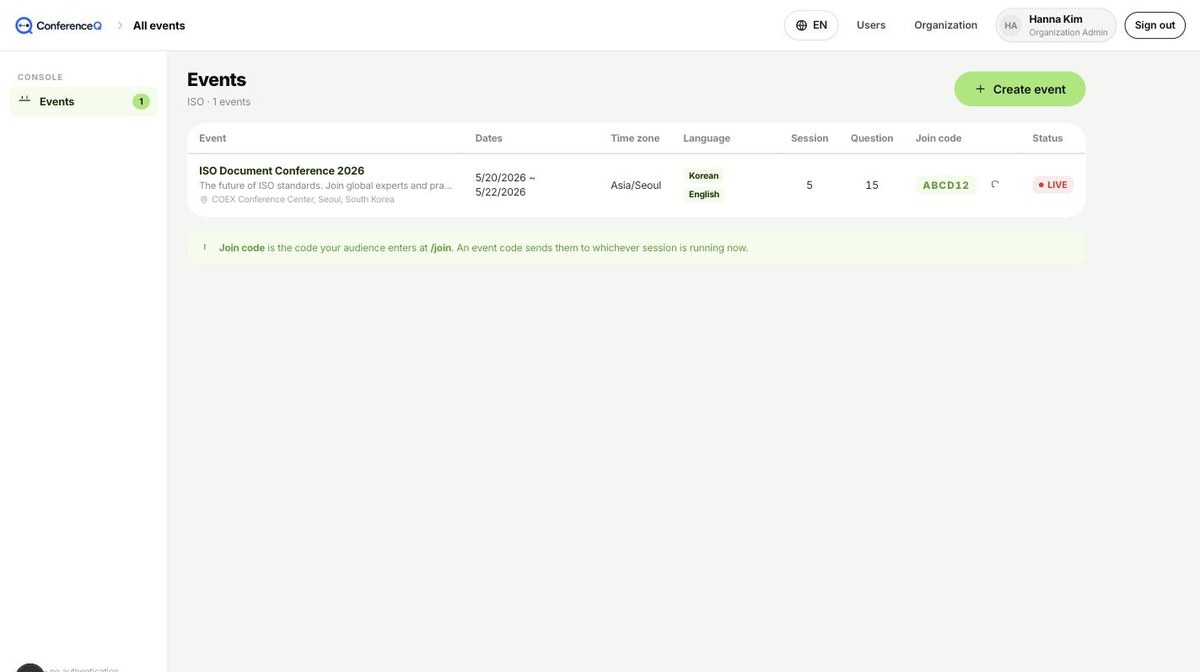Image resolution: width=1200 pixels, height=672 pixels.
Task: Open the ConferenceQ logo home link
Action: [x=59, y=25]
